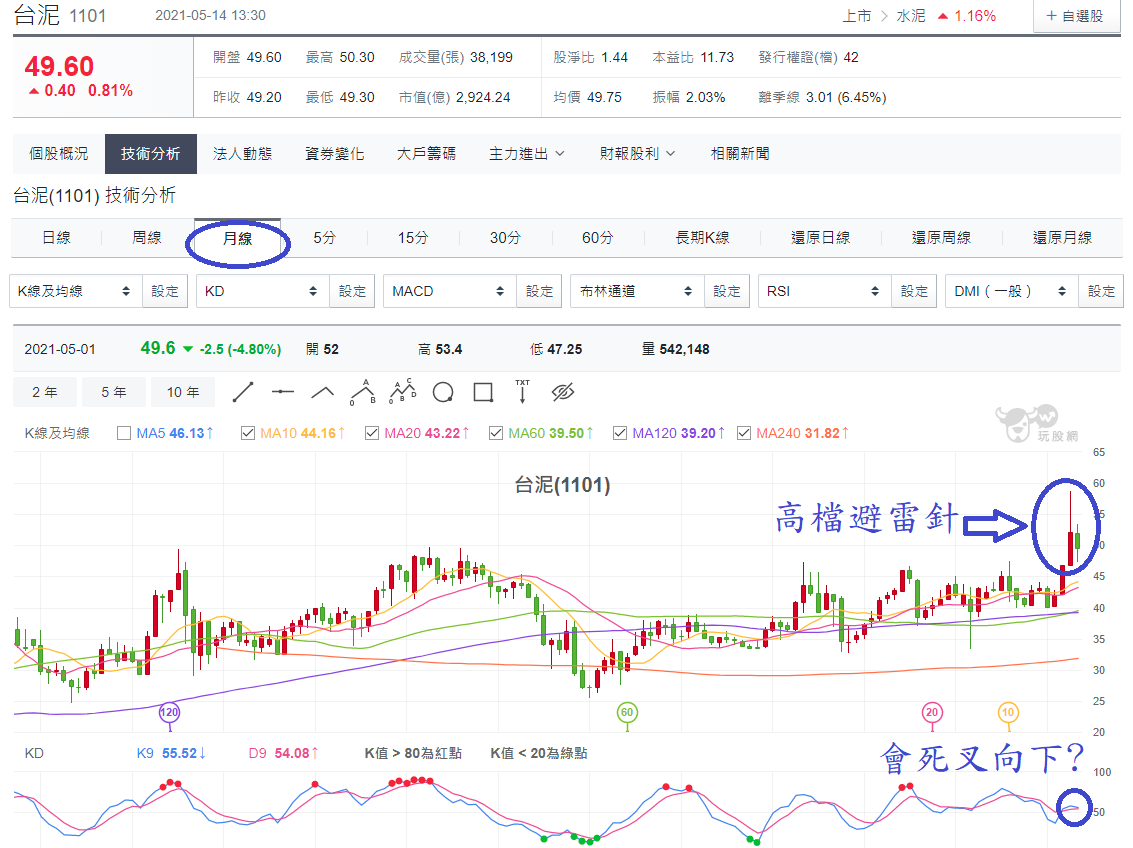Switch to 周線 chart
1133x848 pixels.
[147, 238]
